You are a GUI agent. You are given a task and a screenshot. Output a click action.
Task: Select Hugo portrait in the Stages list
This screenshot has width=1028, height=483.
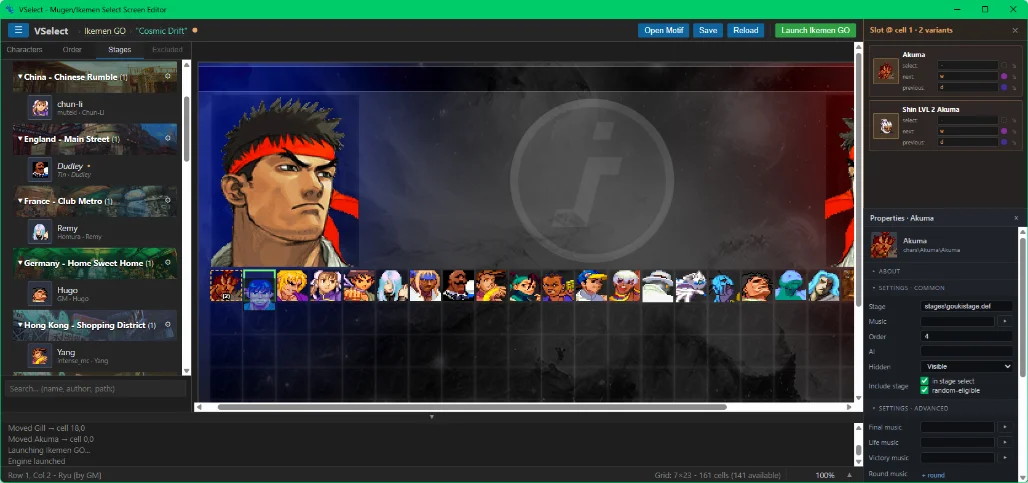40,294
